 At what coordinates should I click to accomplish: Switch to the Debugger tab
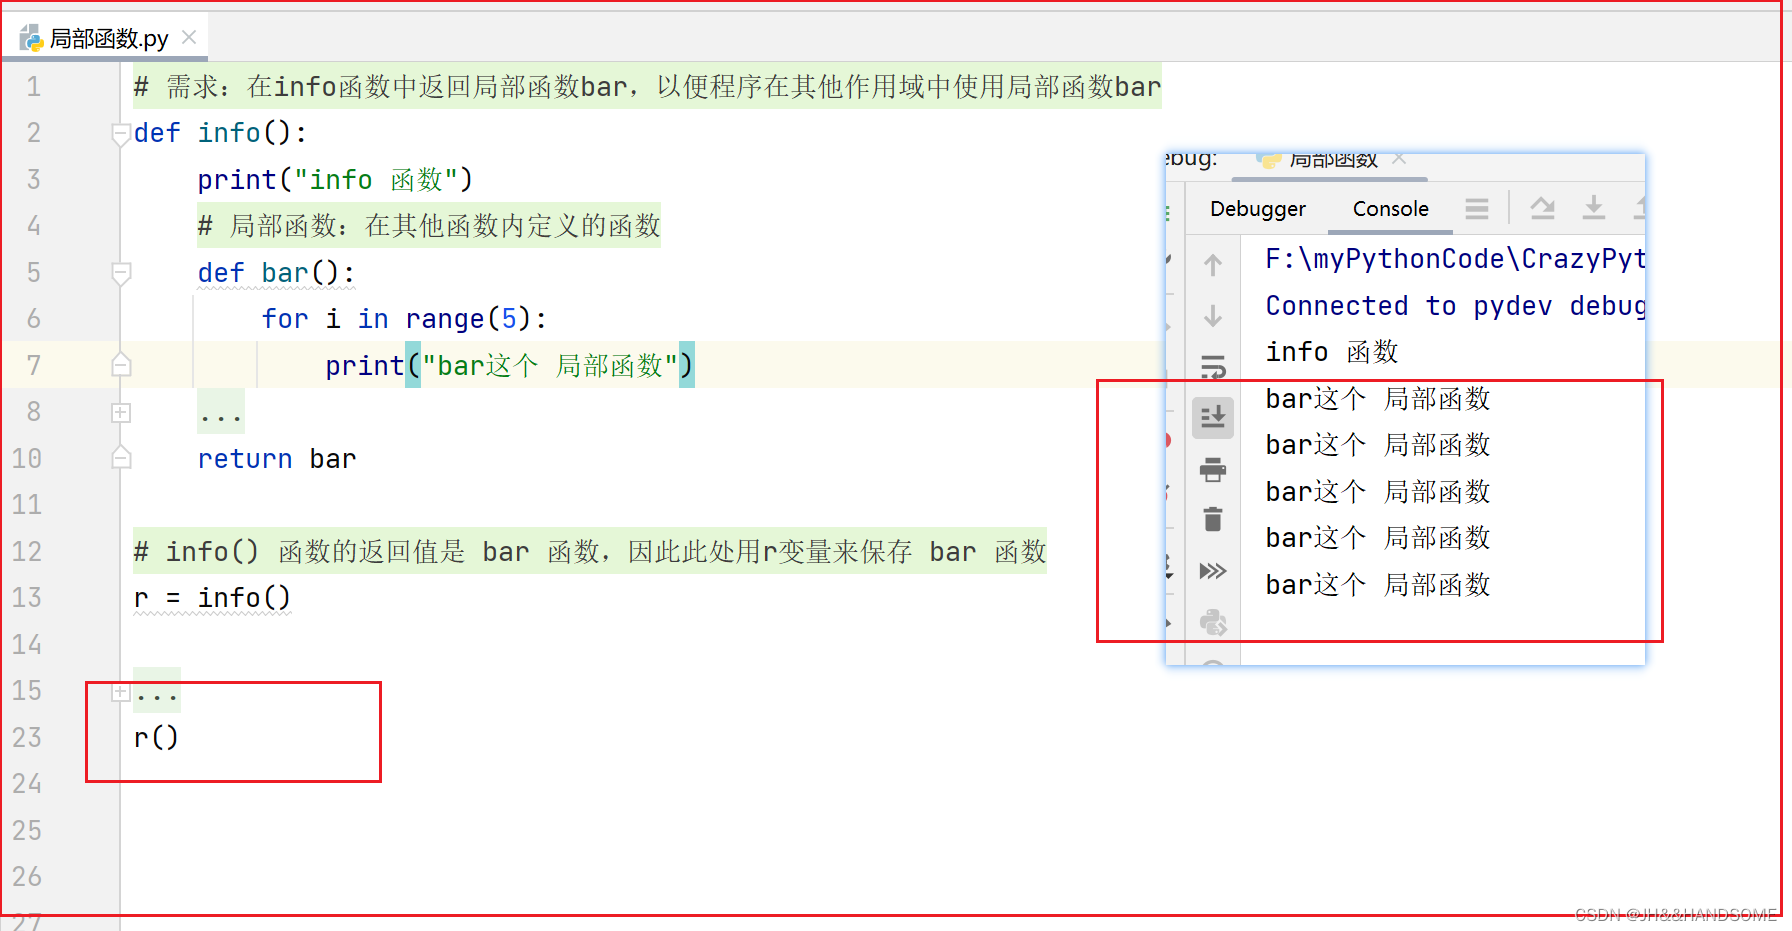[1257, 209]
